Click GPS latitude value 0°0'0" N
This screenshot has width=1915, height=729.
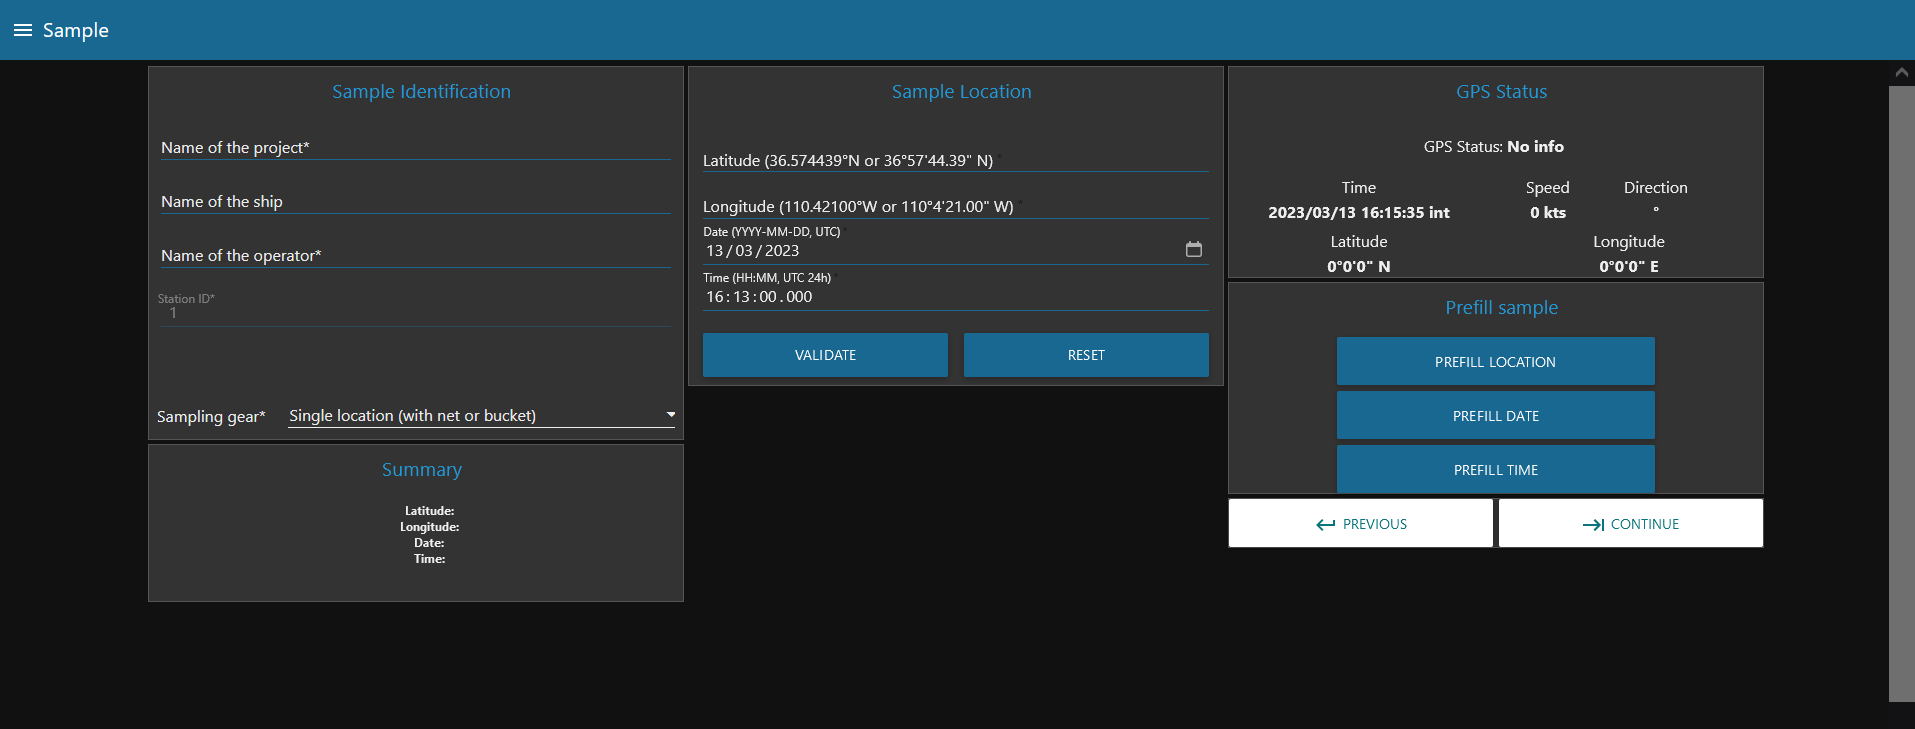click(1359, 266)
